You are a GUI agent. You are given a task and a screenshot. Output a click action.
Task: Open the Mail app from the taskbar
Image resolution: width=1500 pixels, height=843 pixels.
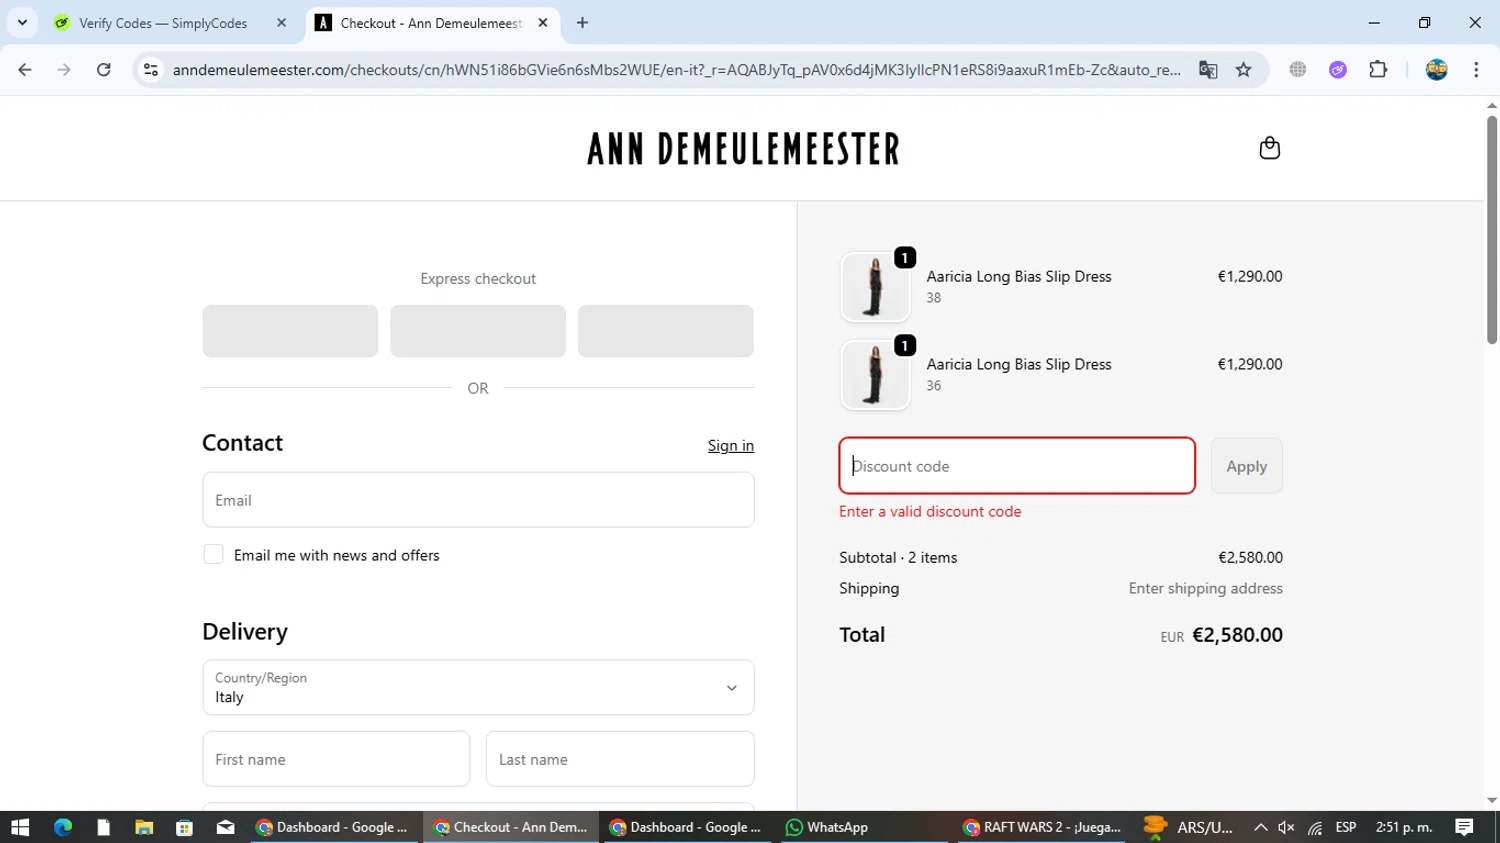(x=225, y=827)
